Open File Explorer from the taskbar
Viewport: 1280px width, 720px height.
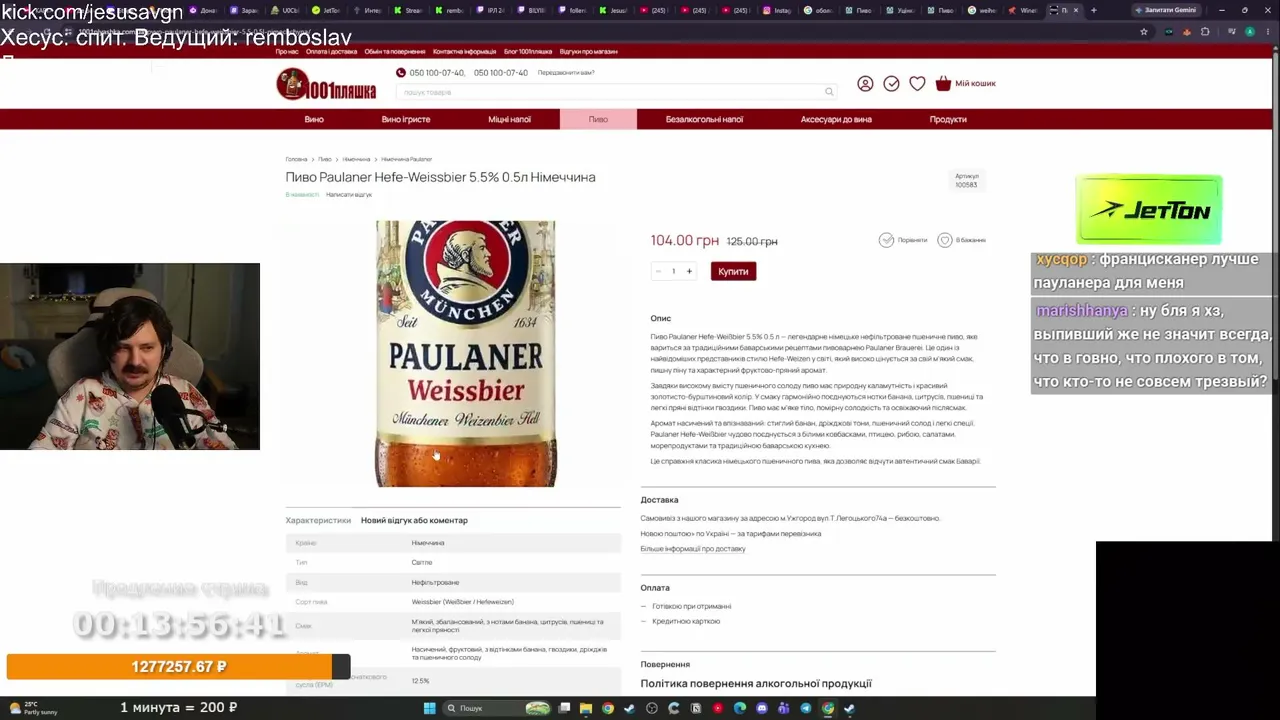(x=586, y=708)
